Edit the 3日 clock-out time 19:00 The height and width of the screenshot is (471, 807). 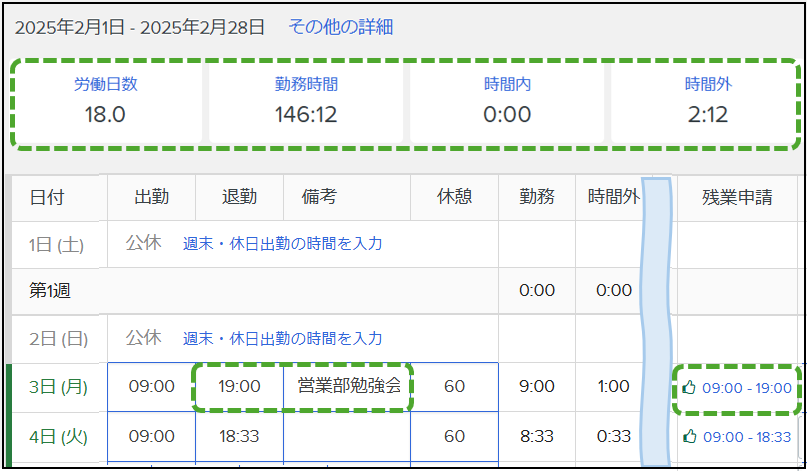239,387
